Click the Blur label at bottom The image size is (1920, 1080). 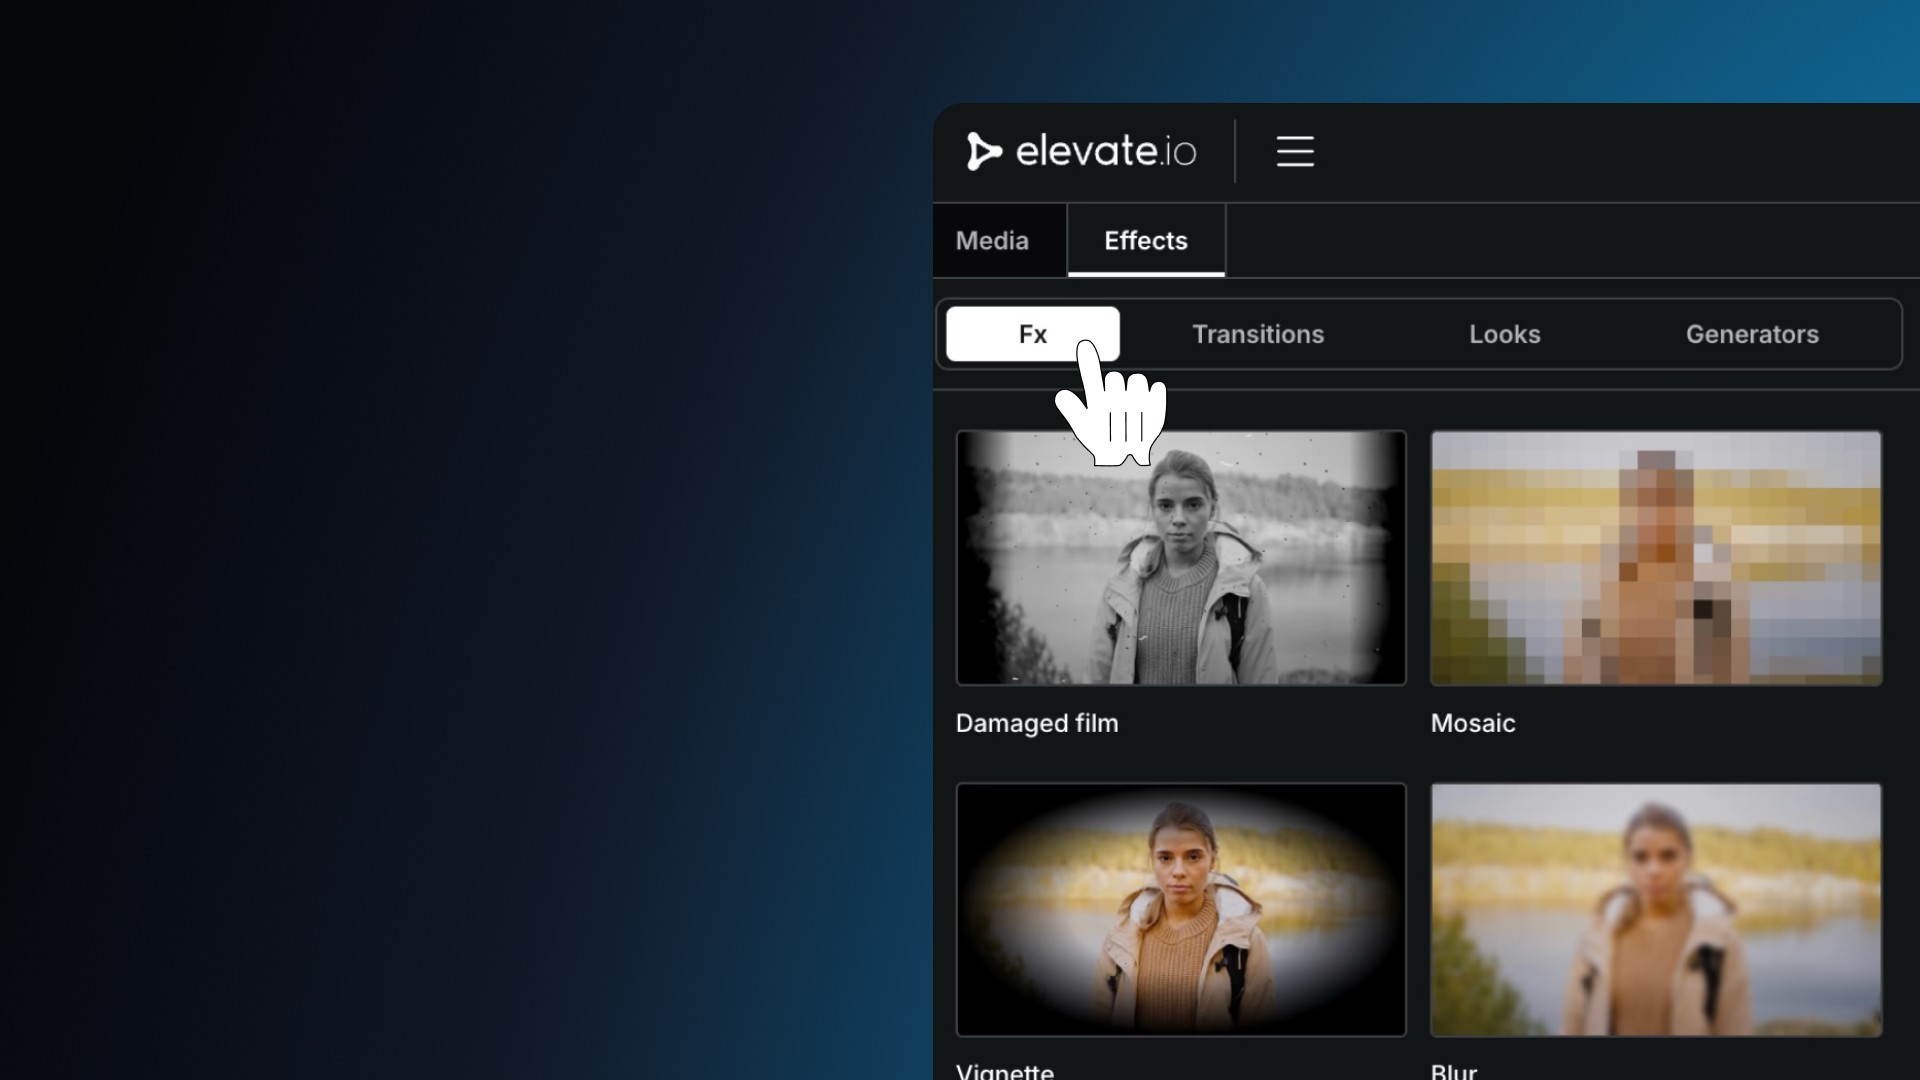click(1454, 1072)
